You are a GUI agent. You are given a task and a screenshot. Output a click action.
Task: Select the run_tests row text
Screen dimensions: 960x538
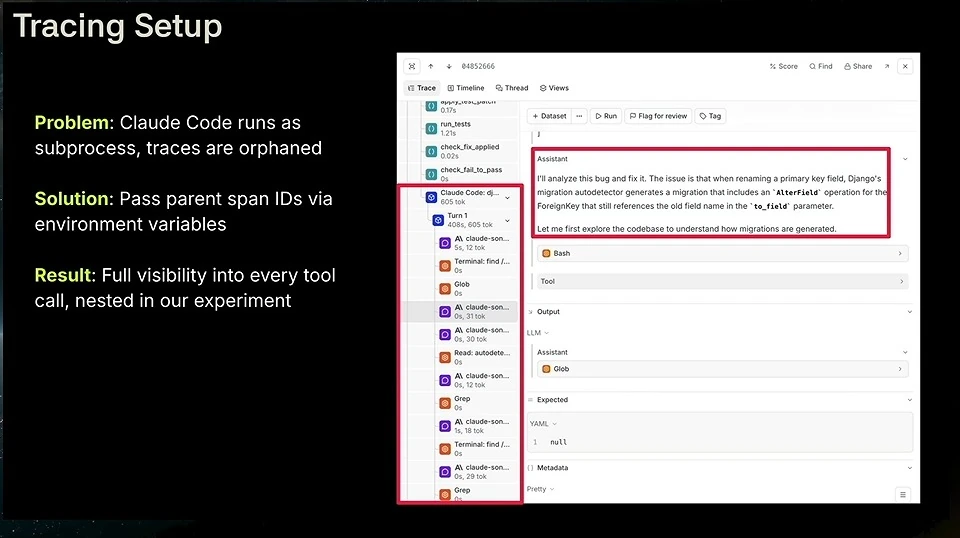click(x=456, y=124)
